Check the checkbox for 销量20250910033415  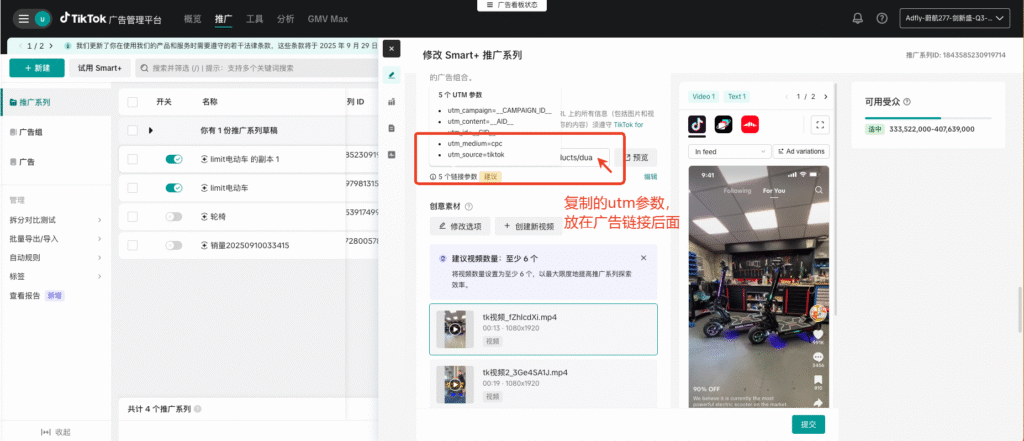pyautogui.click(x=133, y=245)
